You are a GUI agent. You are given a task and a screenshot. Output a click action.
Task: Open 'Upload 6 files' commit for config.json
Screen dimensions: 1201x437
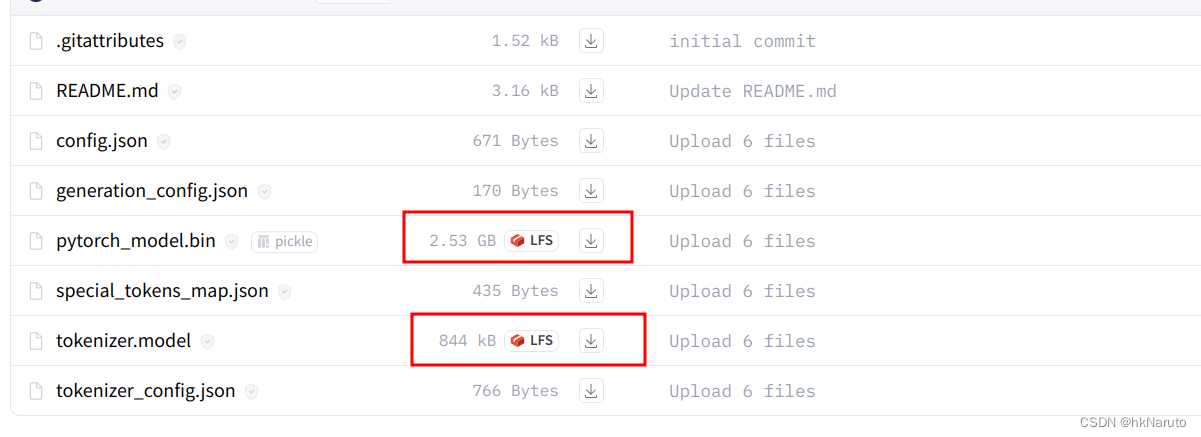[742, 141]
